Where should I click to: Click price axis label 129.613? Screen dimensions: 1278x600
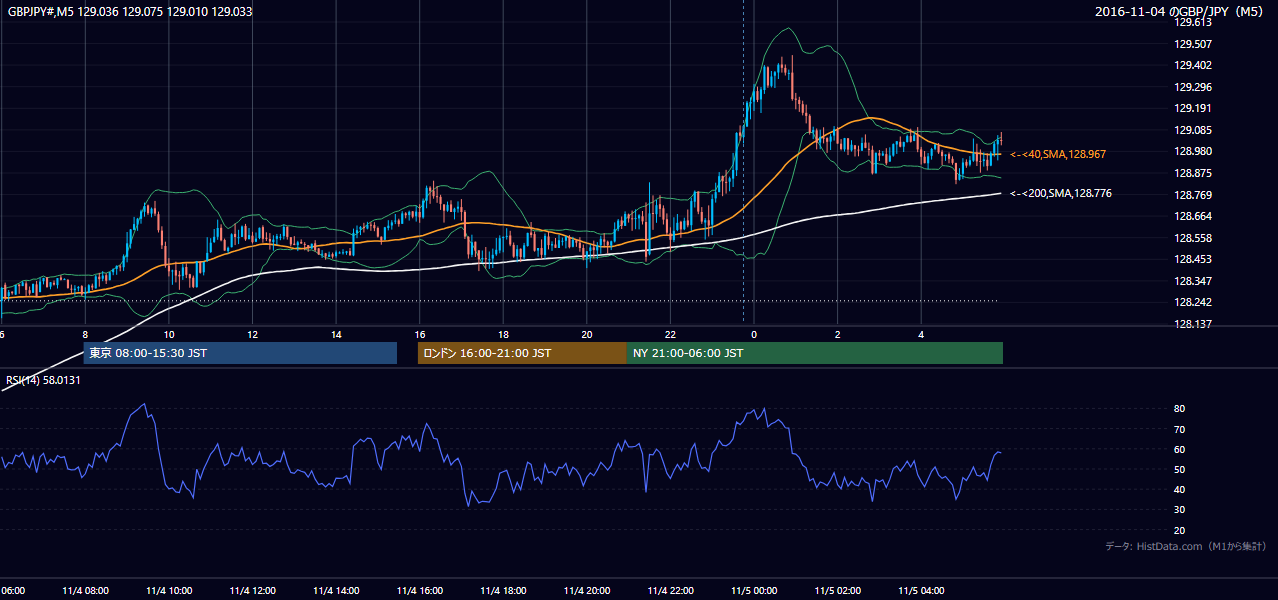pyautogui.click(x=1193, y=22)
